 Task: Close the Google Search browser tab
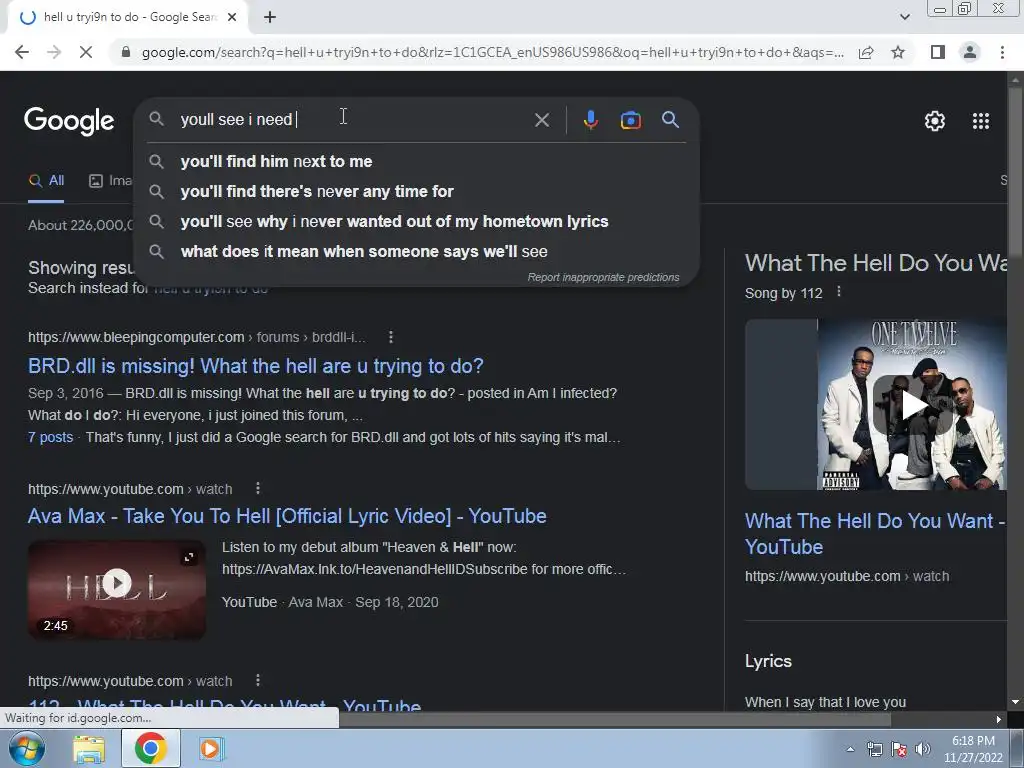click(232, 17)
